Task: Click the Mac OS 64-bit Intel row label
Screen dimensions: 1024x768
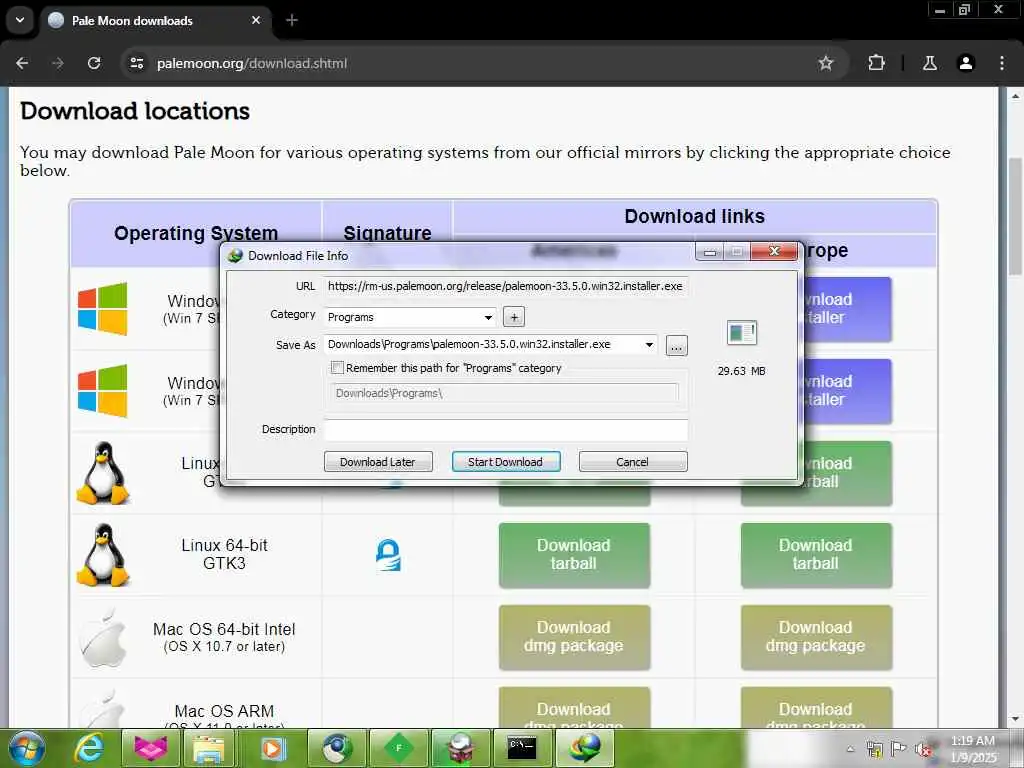Action: click(224, 637)
